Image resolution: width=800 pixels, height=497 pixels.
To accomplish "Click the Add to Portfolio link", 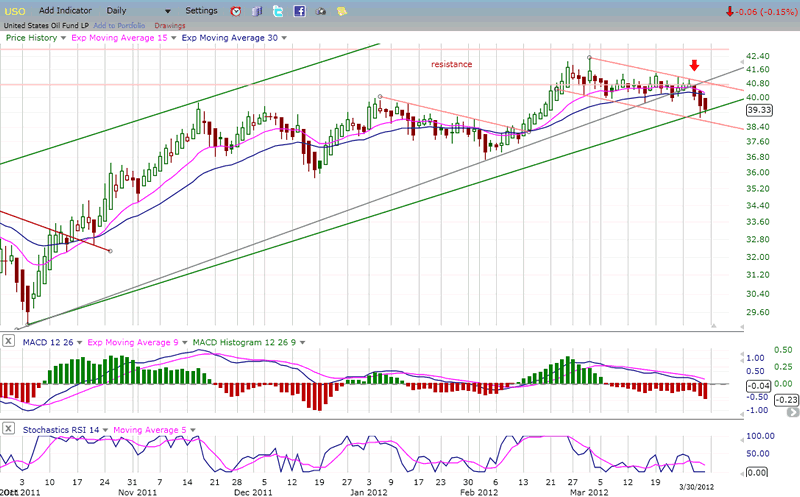I will click(119, 25).
